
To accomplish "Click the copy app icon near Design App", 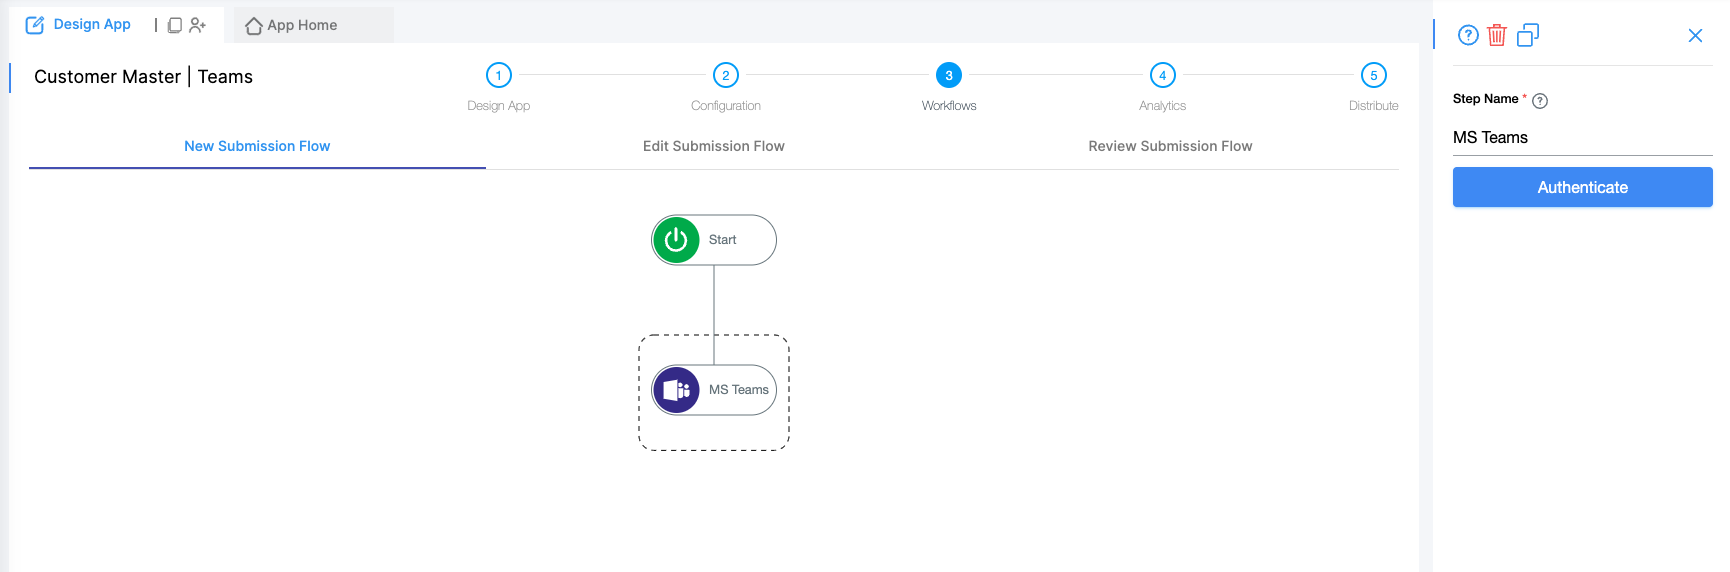I will (175, 25).
